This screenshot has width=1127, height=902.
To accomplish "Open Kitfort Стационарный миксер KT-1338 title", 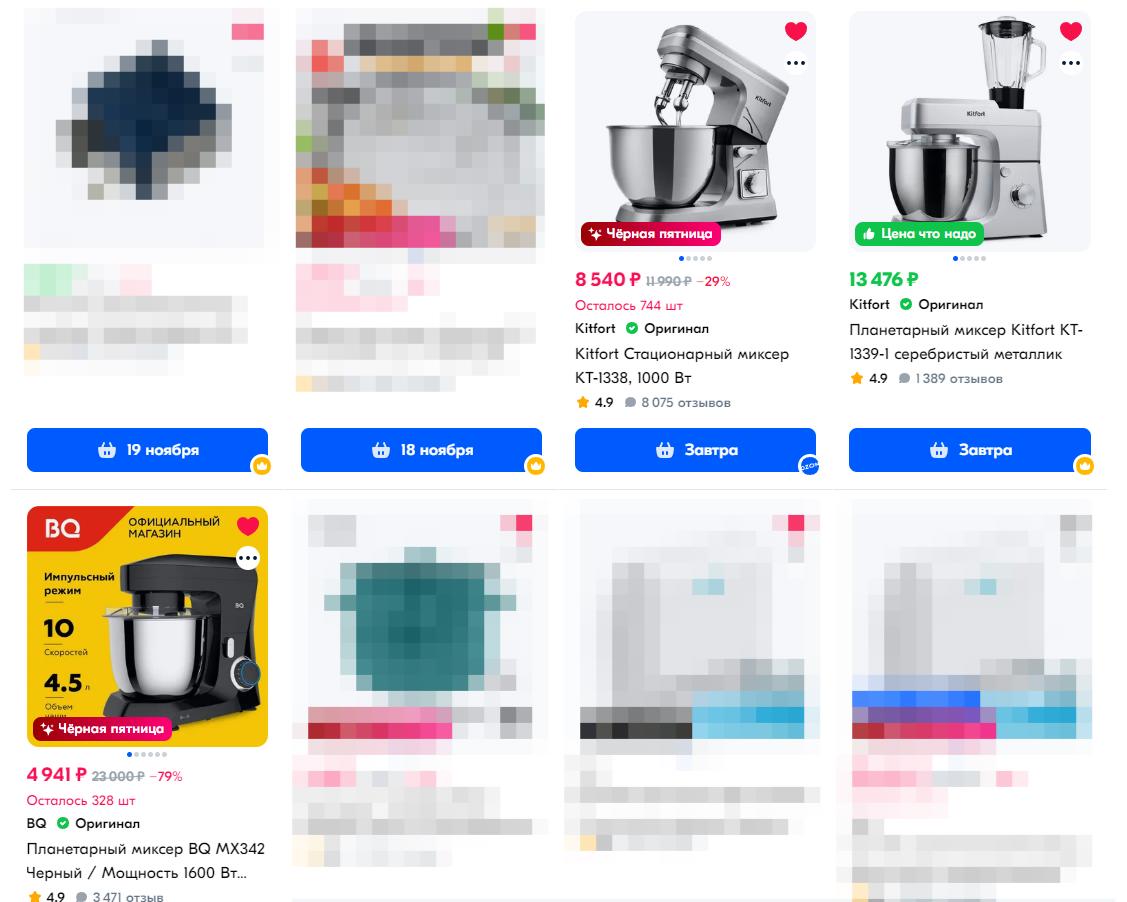I will (682, 366).
